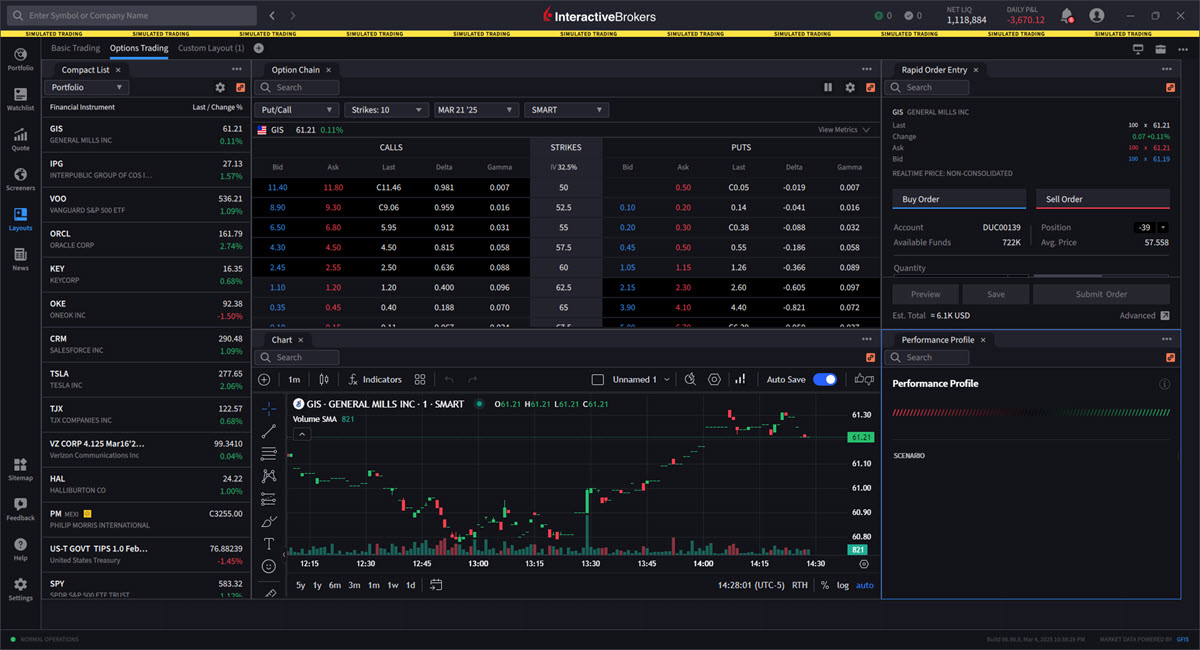Select the crosshair cursor tool
1200x650 pixels.
coord(269,408)
